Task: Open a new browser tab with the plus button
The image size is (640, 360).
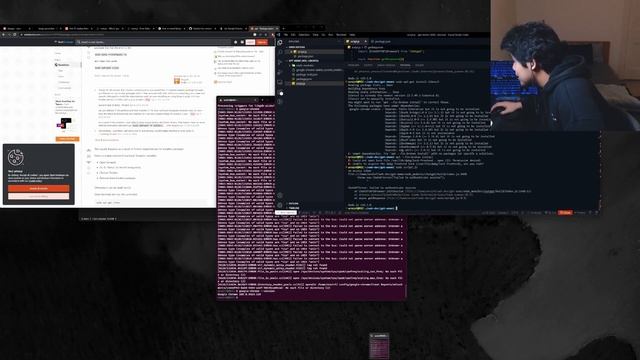Action: 283,29
